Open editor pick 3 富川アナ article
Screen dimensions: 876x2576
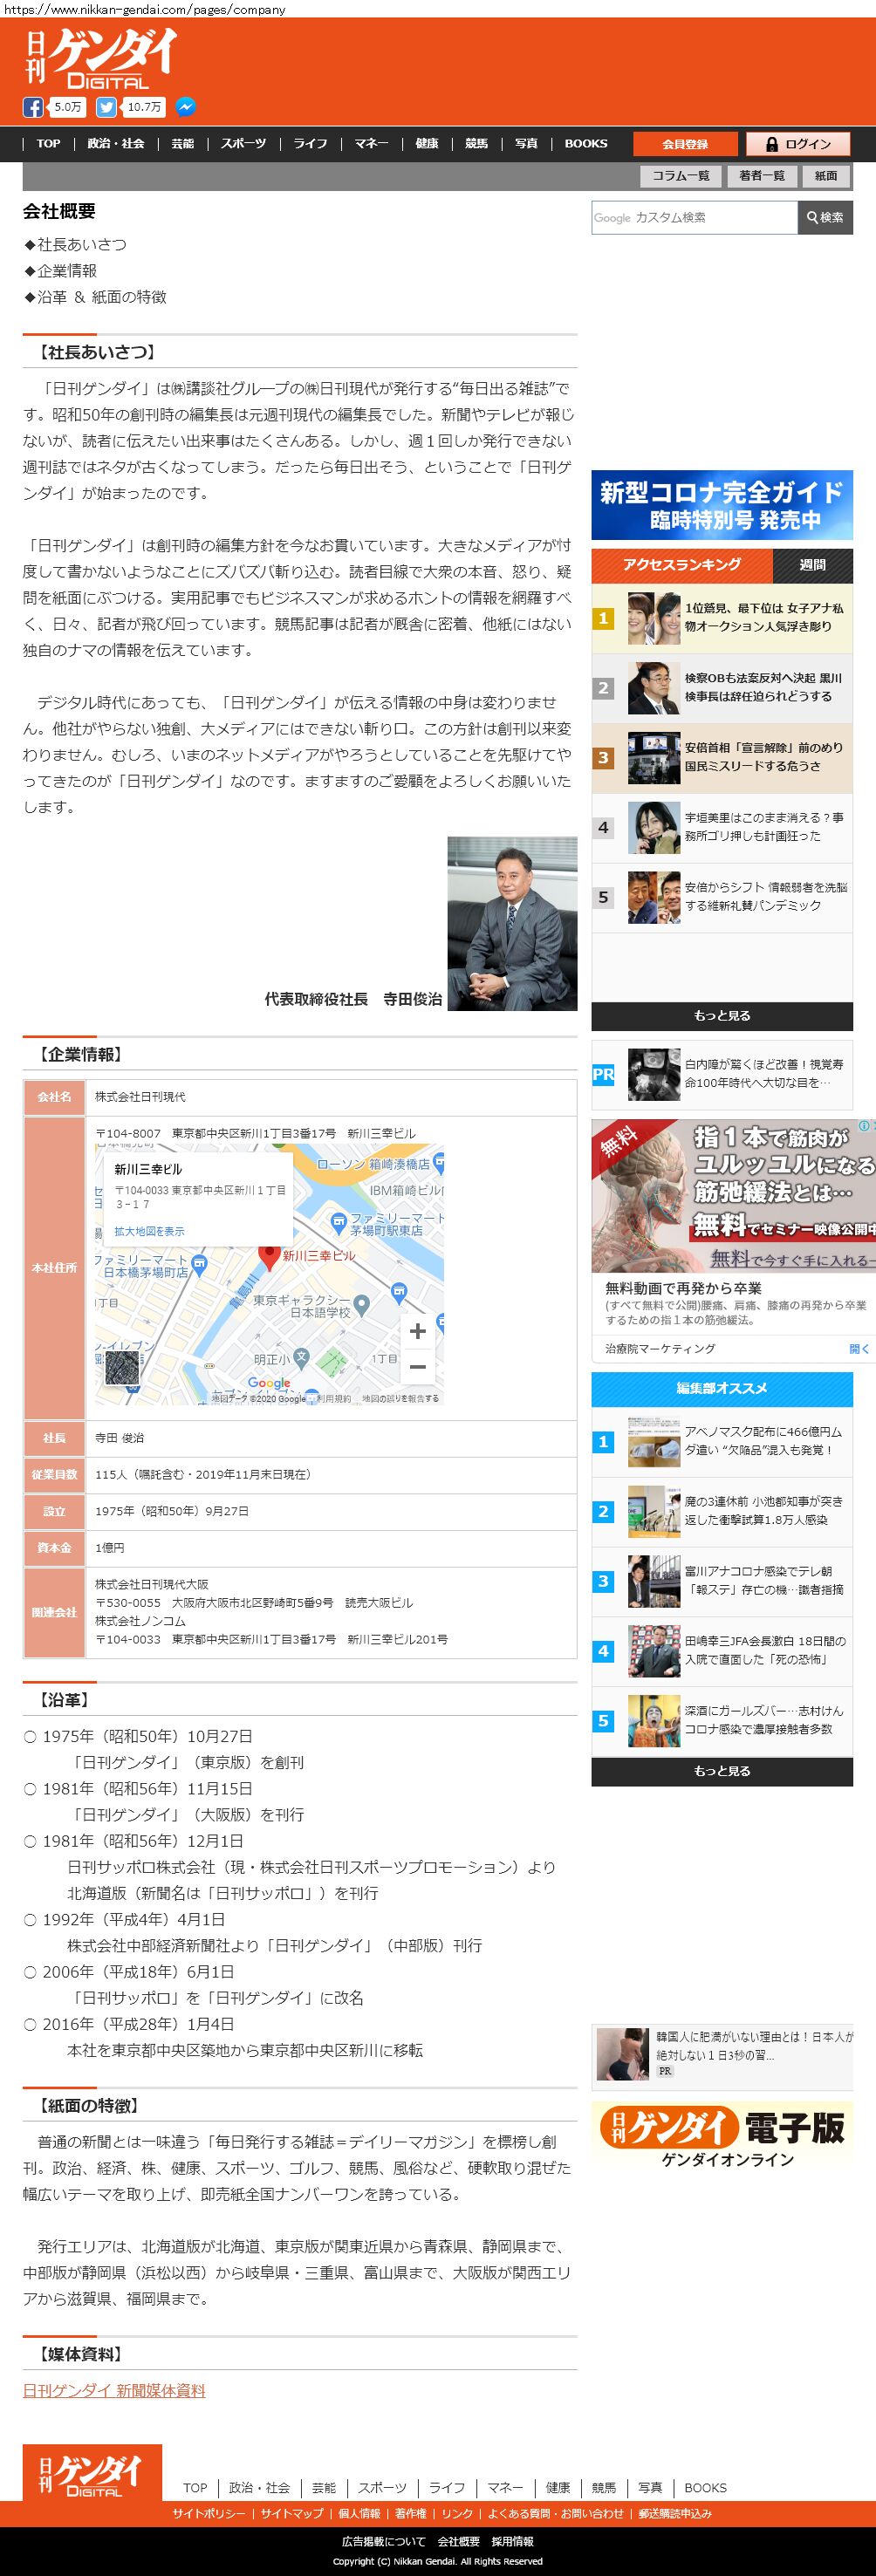pos(722,1582)
